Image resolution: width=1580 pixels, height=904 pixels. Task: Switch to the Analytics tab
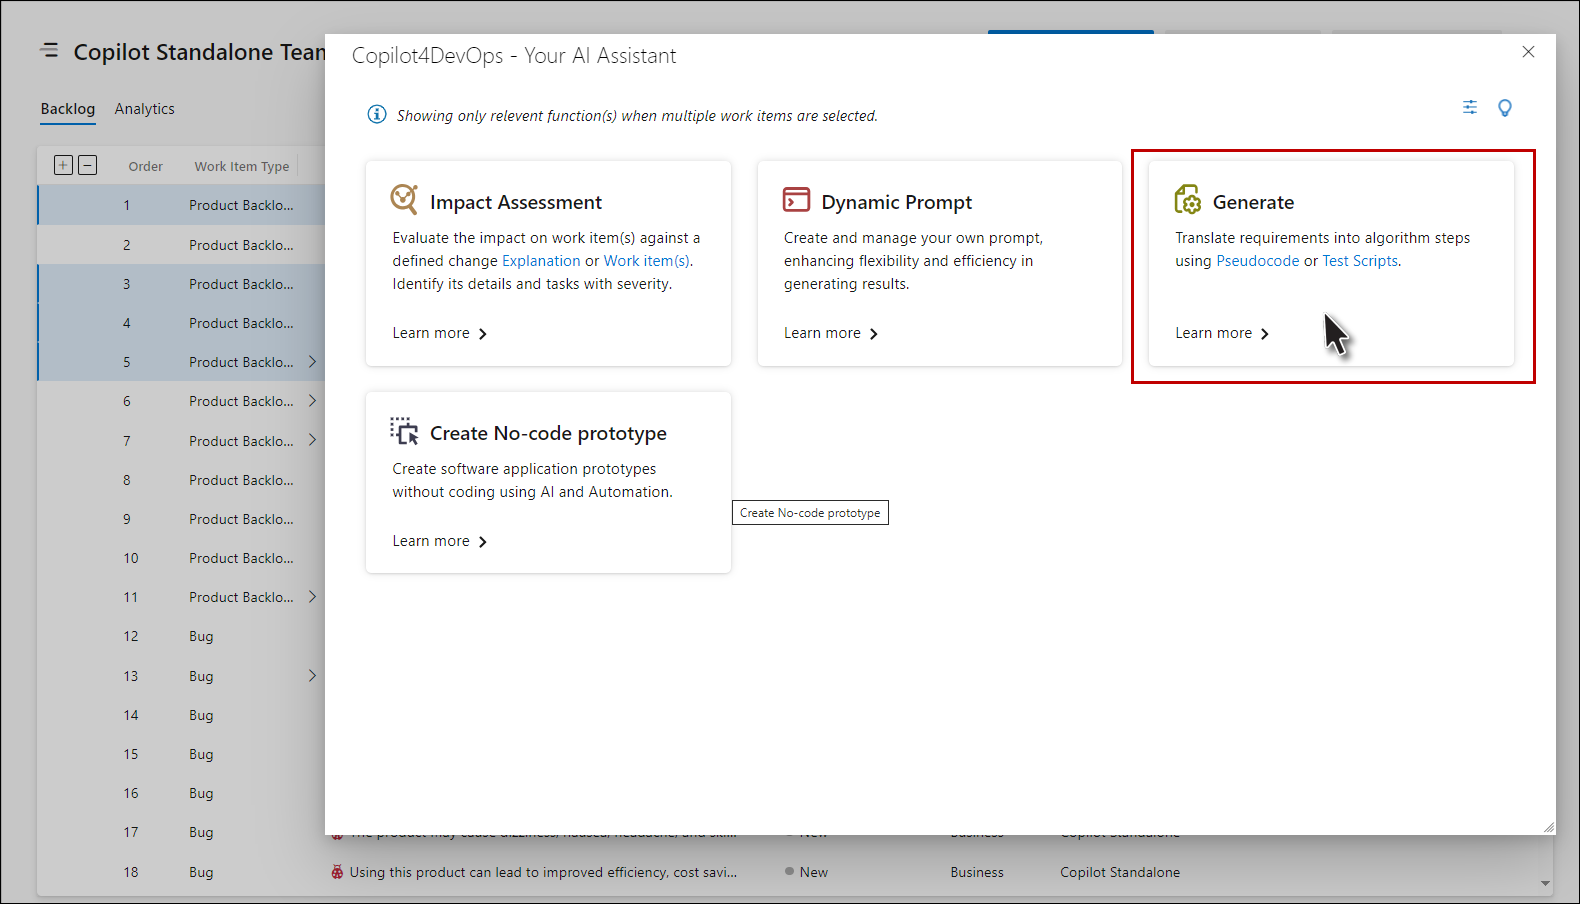click(x=145, y=109)
